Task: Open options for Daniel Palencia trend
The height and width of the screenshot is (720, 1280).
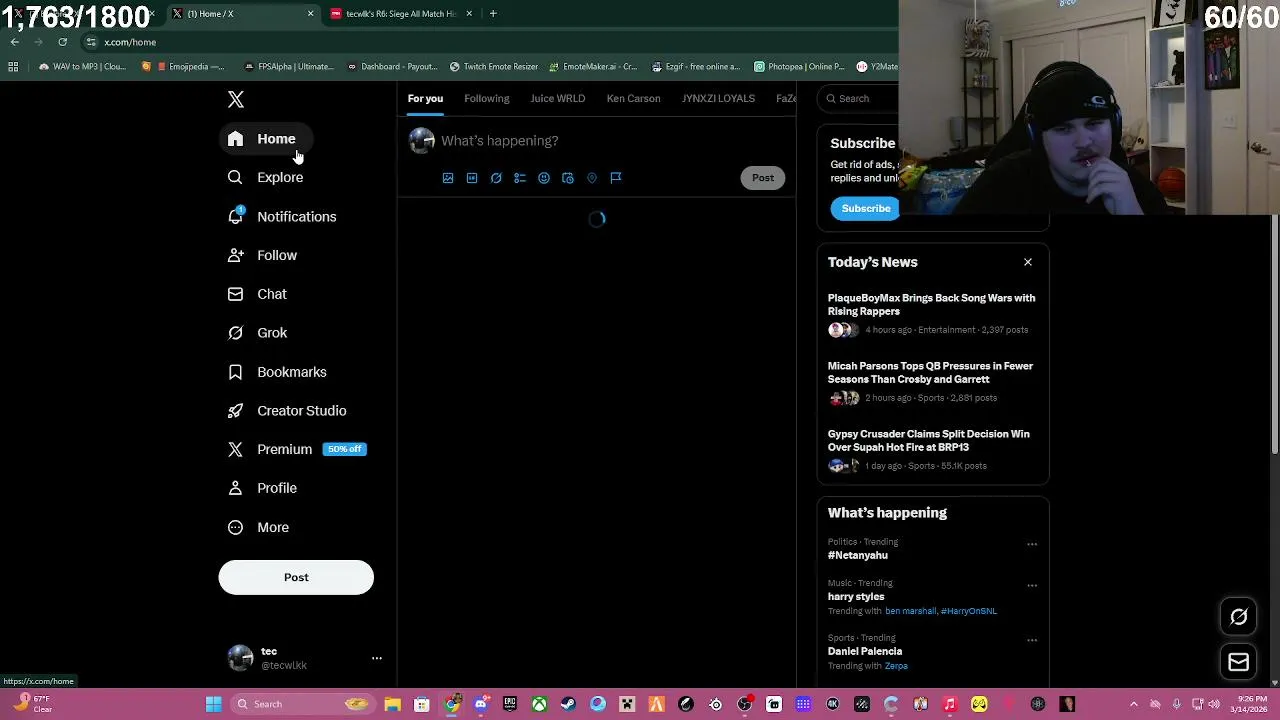Action: [1032, 640]
